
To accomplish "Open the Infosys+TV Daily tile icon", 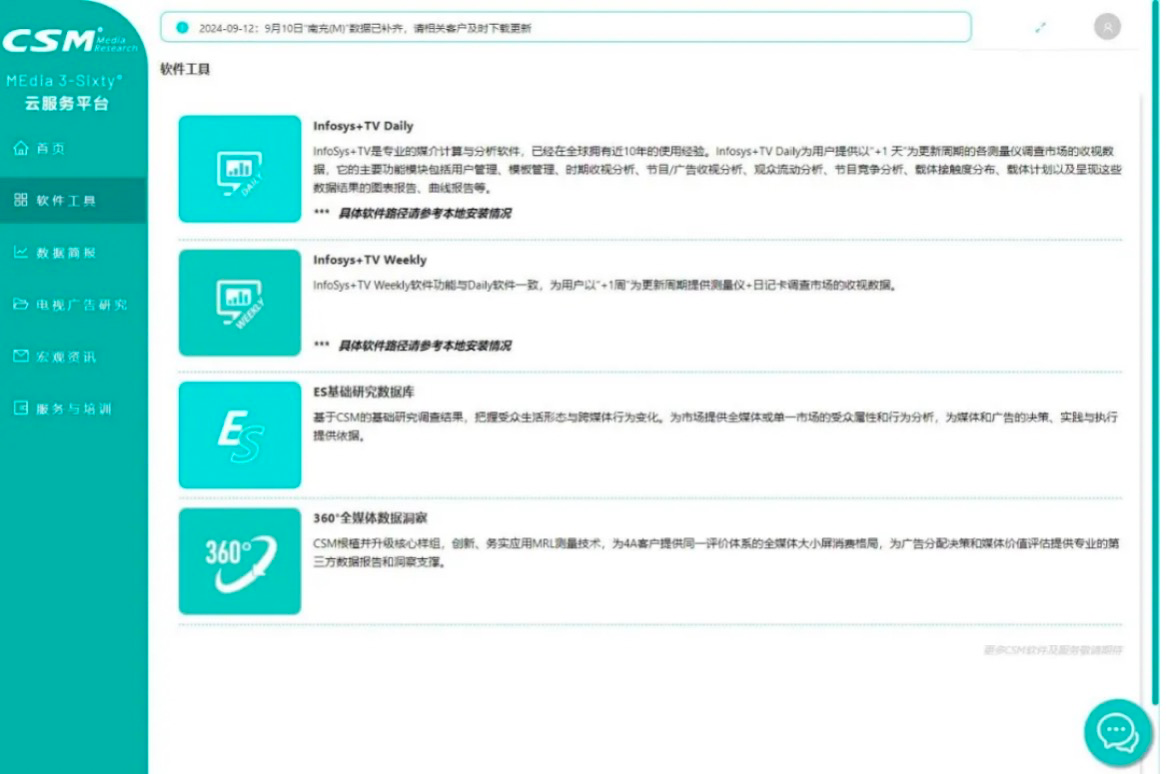I will tap(239, 169).
